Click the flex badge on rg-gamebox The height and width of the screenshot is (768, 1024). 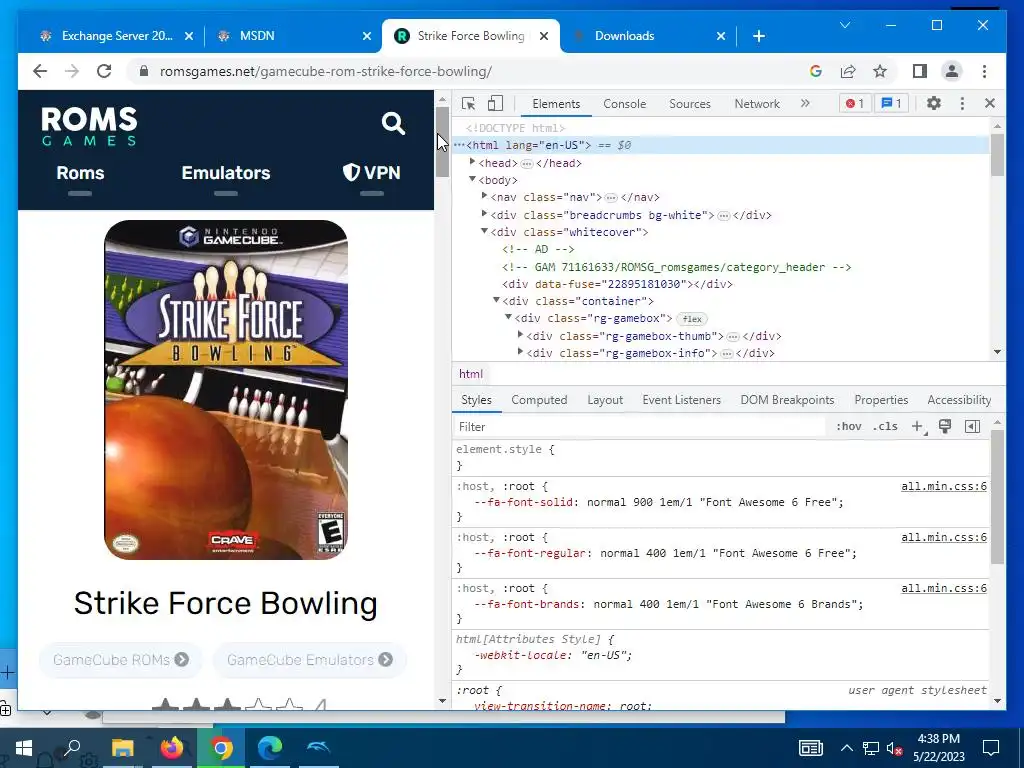pyautogui.click(x=692, y=319)
